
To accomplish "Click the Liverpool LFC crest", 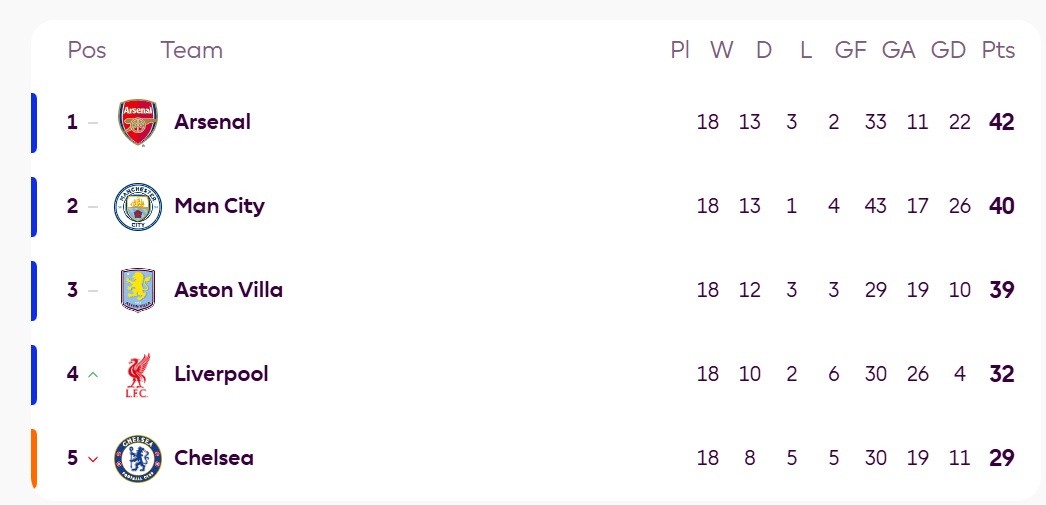I will coord(138,375).
